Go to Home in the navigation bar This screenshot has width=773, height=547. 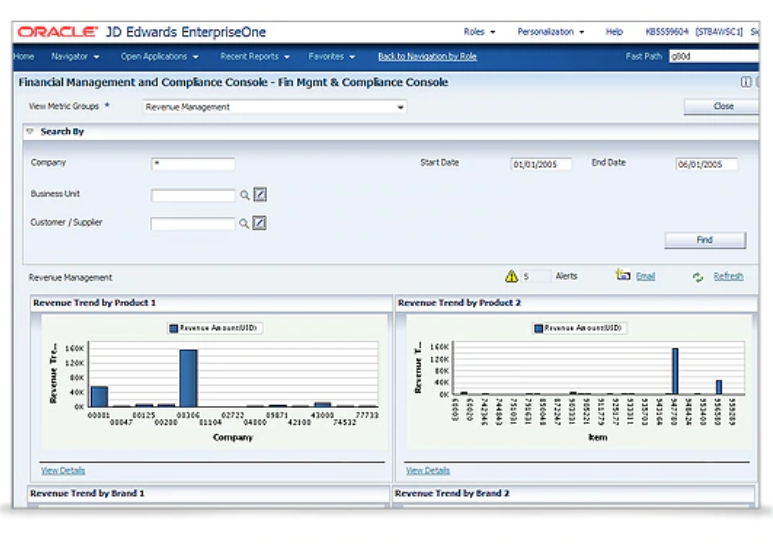click(24, 57)
